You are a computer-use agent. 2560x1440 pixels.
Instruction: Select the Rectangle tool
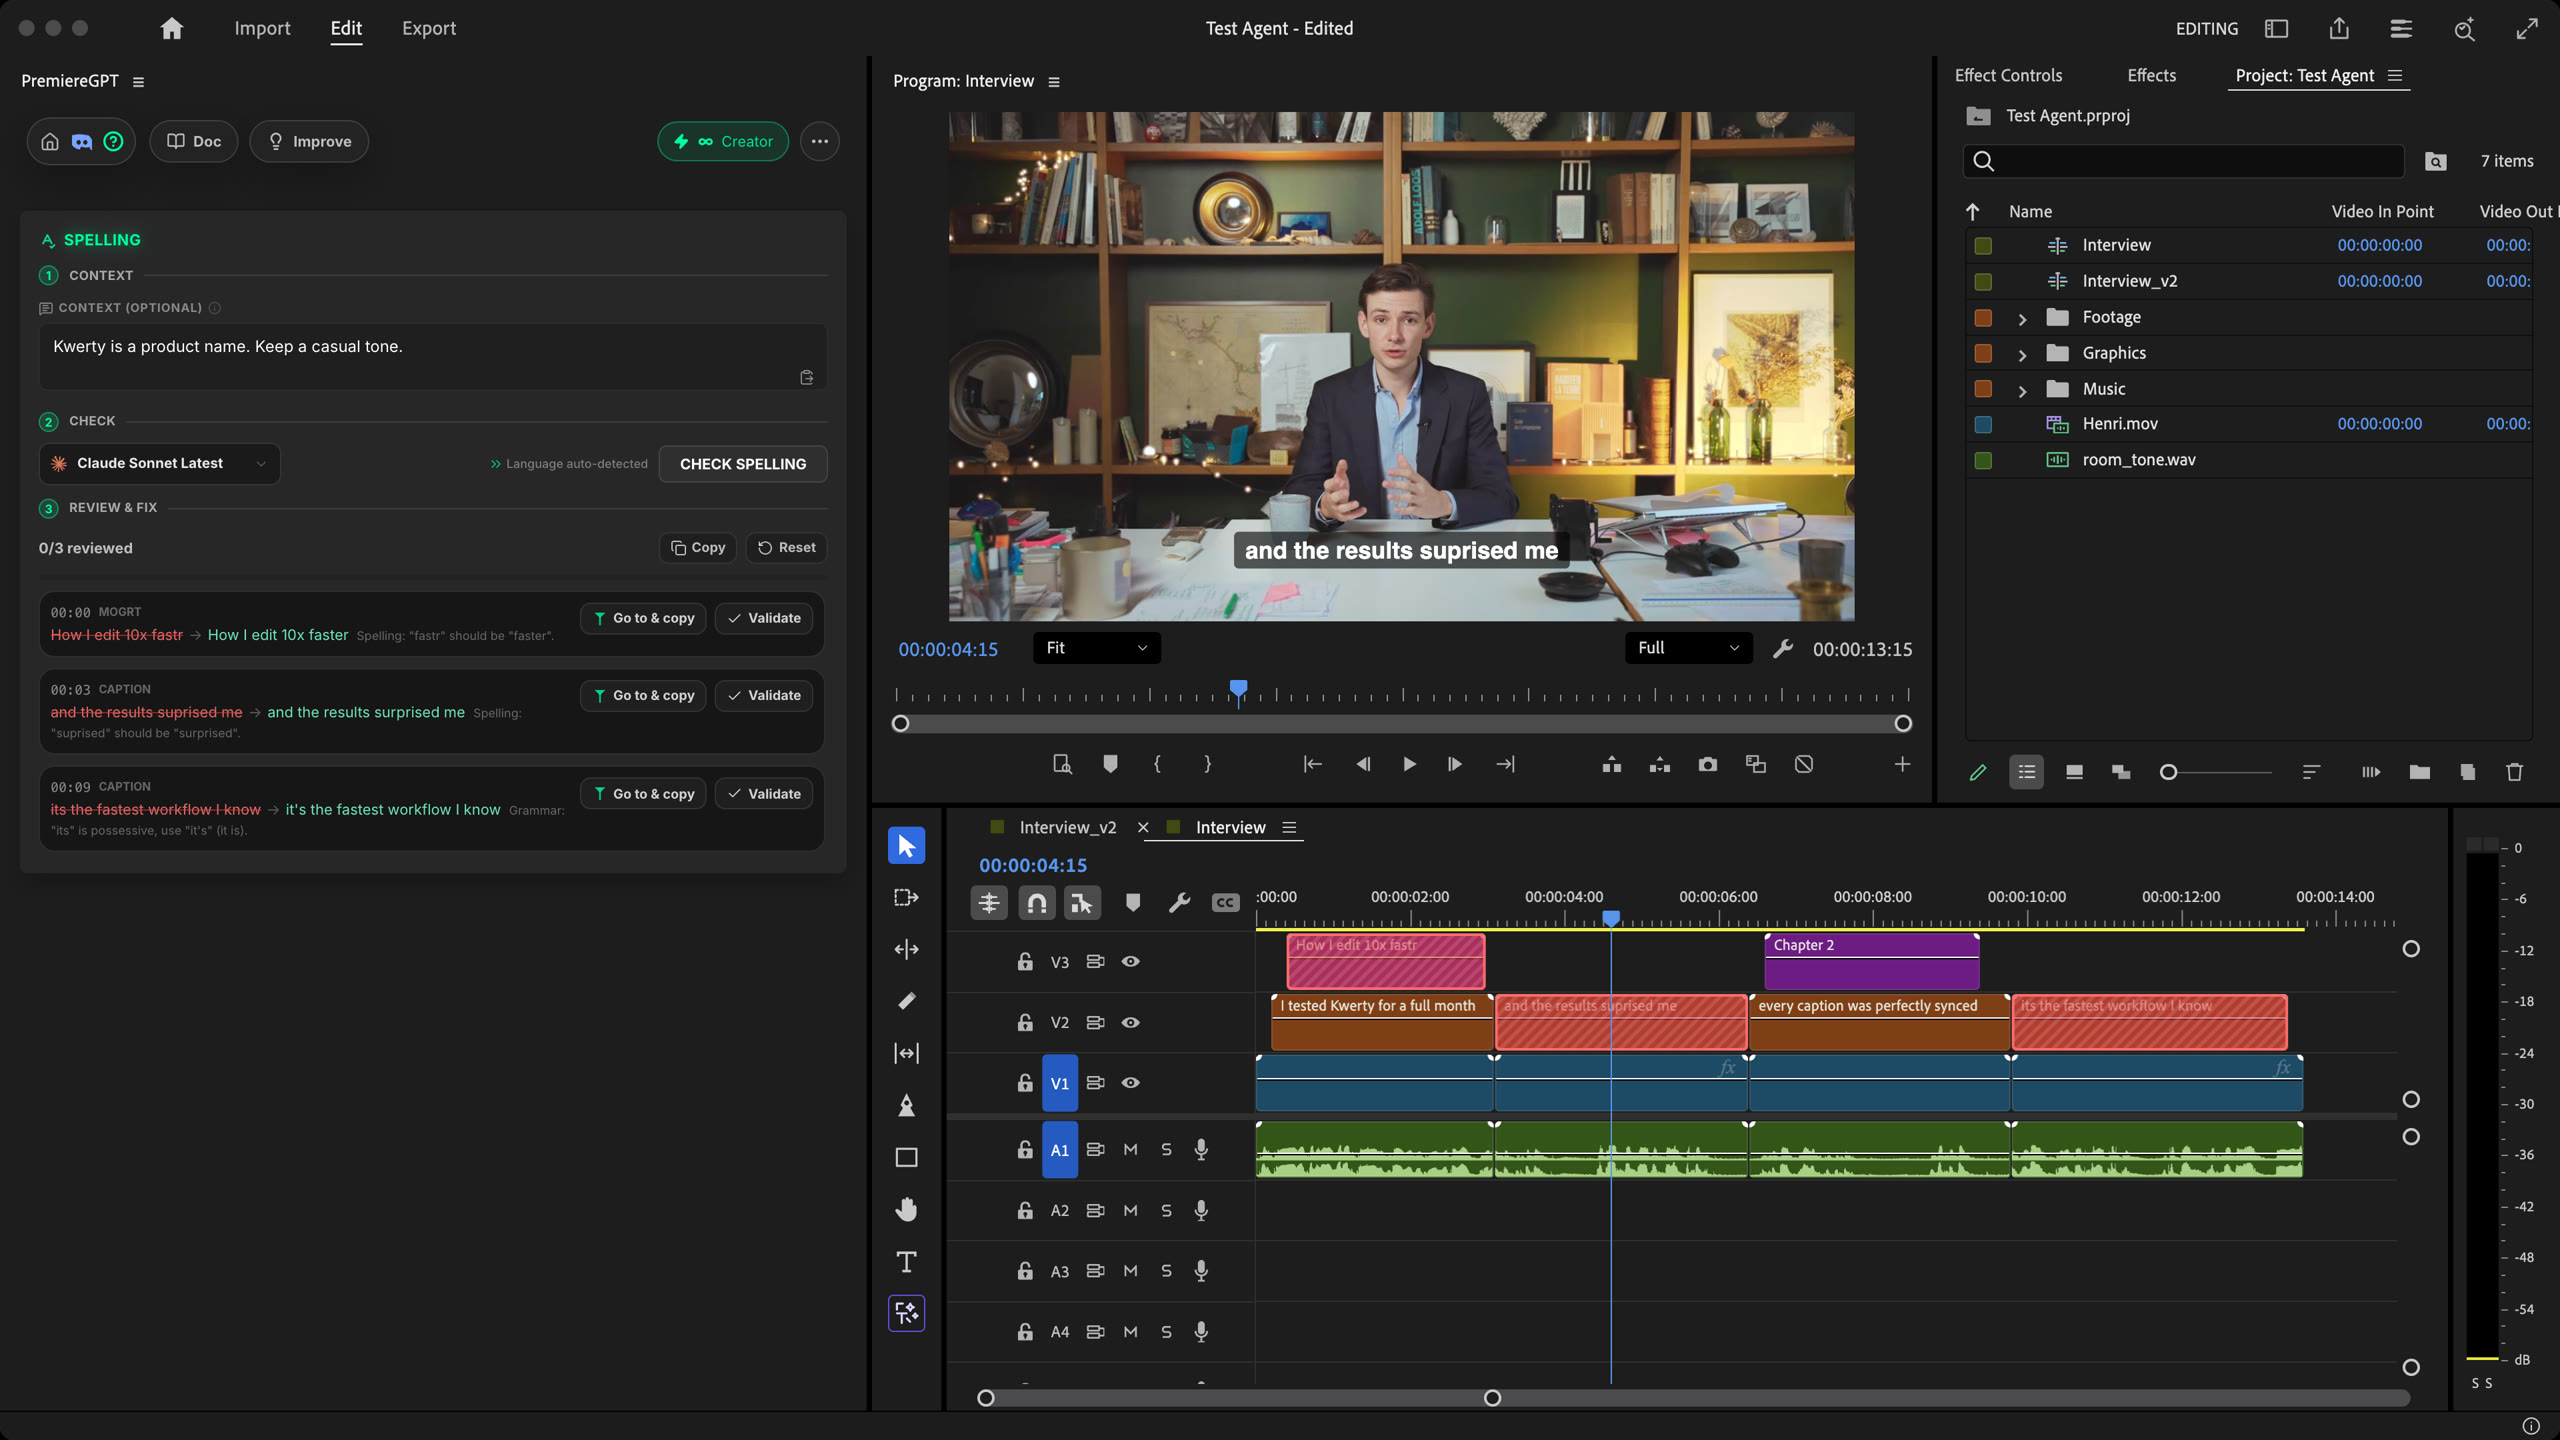click(x=906, y=1157)
